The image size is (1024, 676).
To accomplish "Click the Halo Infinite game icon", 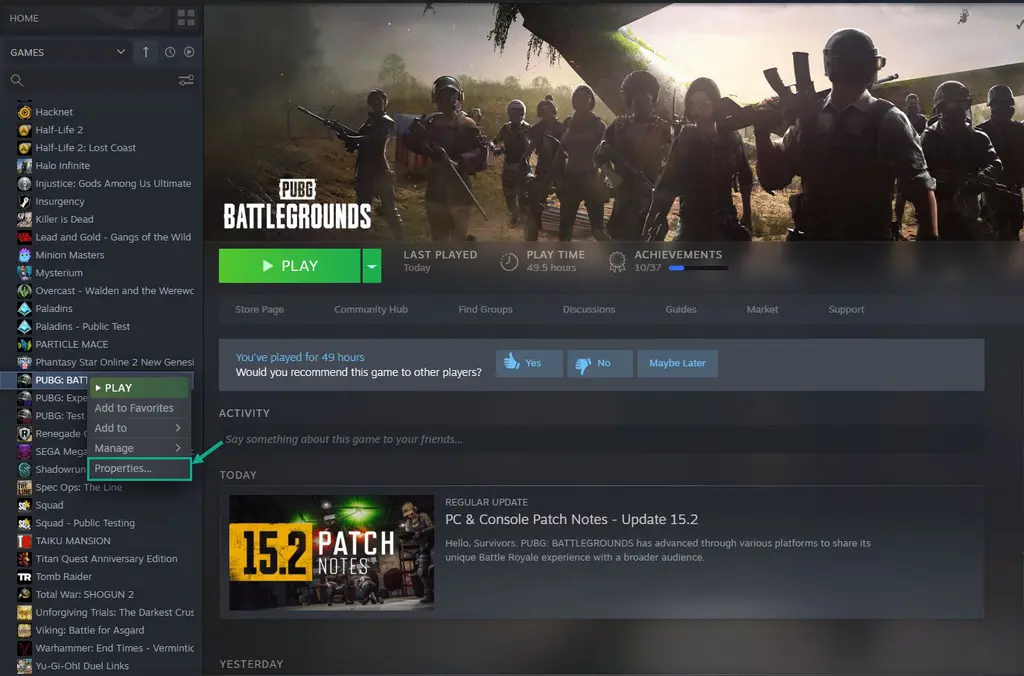I will [x=24, y=165].
